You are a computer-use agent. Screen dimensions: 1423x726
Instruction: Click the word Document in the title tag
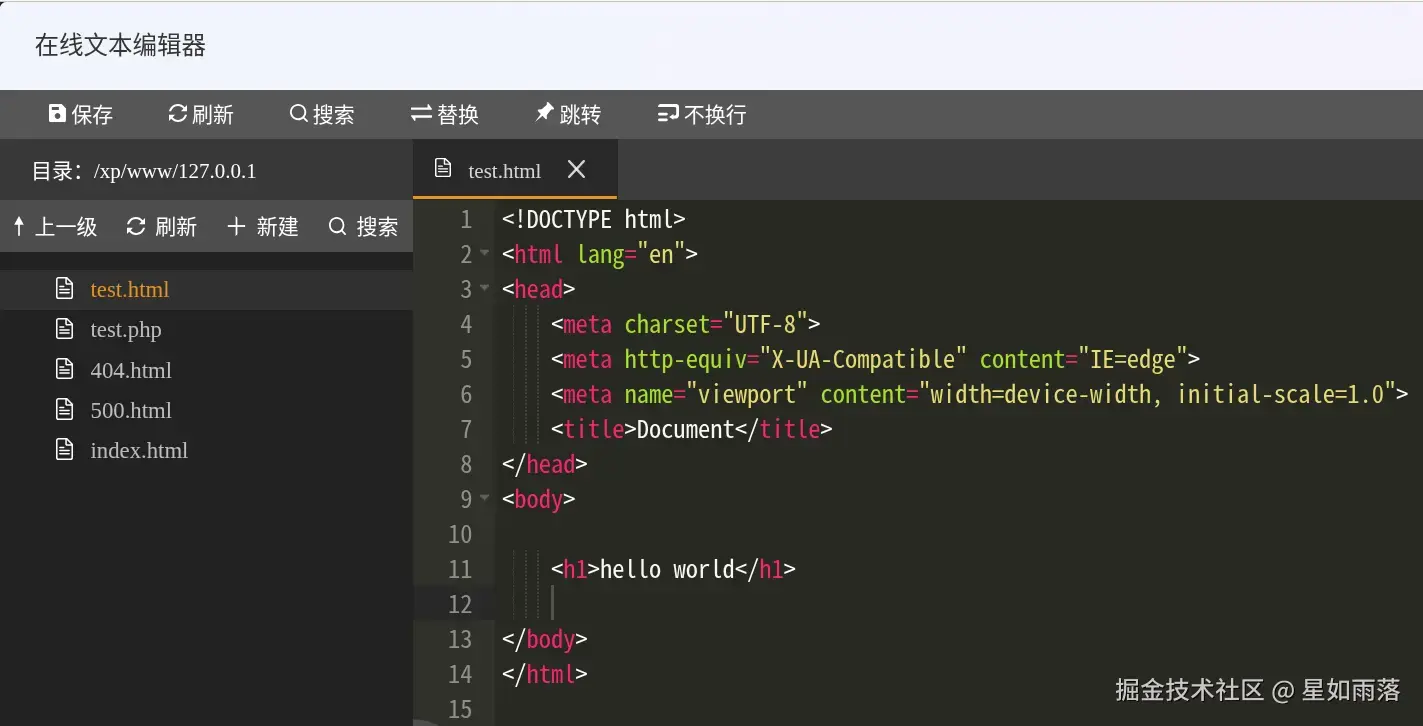point(686,429)
